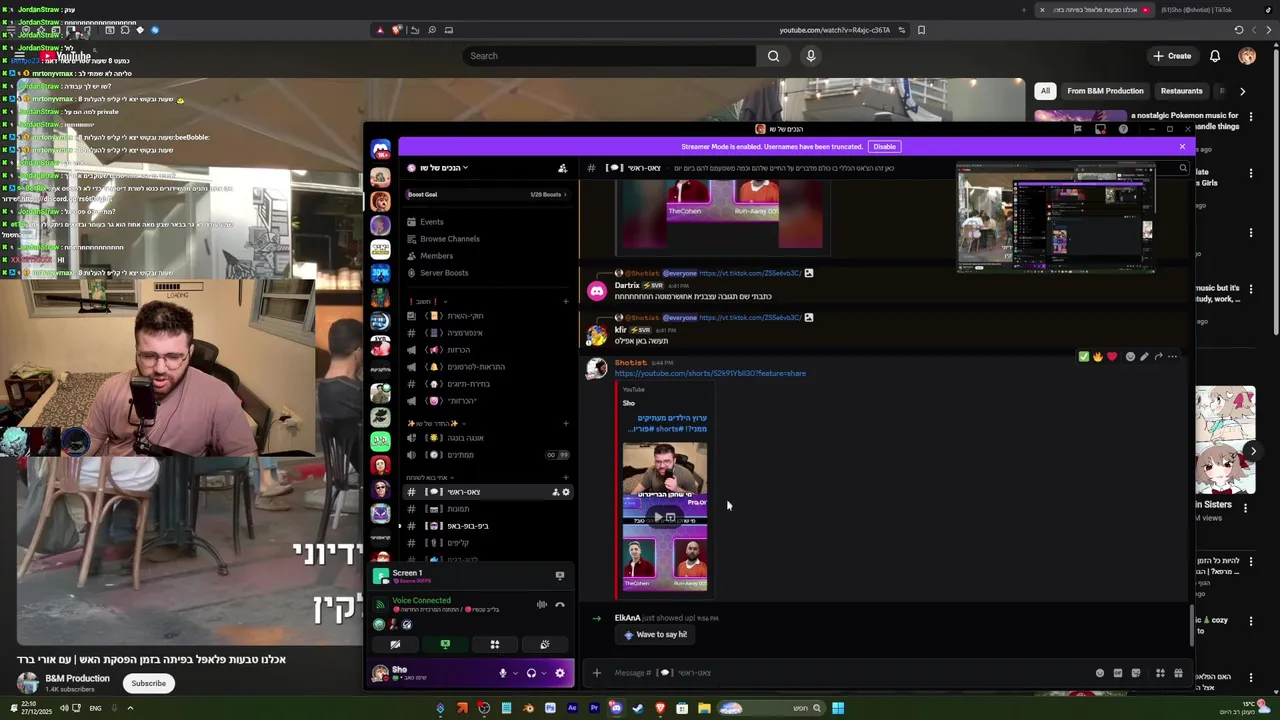
Task: Edit the hovered message with pencil icon
Action: [x=1144, y=357]
